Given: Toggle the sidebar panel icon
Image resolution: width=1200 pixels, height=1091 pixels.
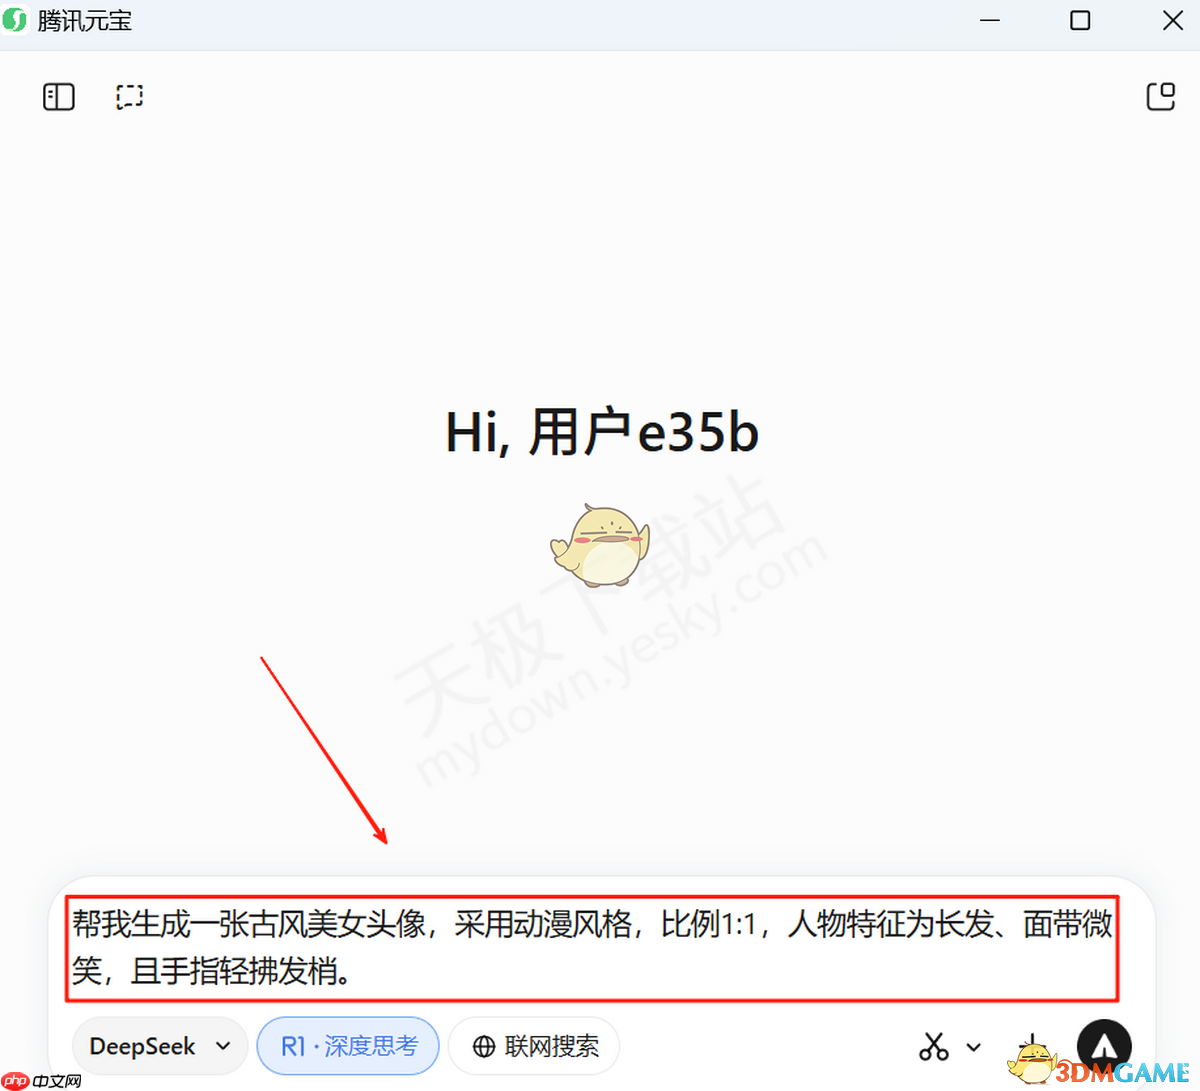Looking at the screenshot, I should pyautogui.click(x=58, y=96).
